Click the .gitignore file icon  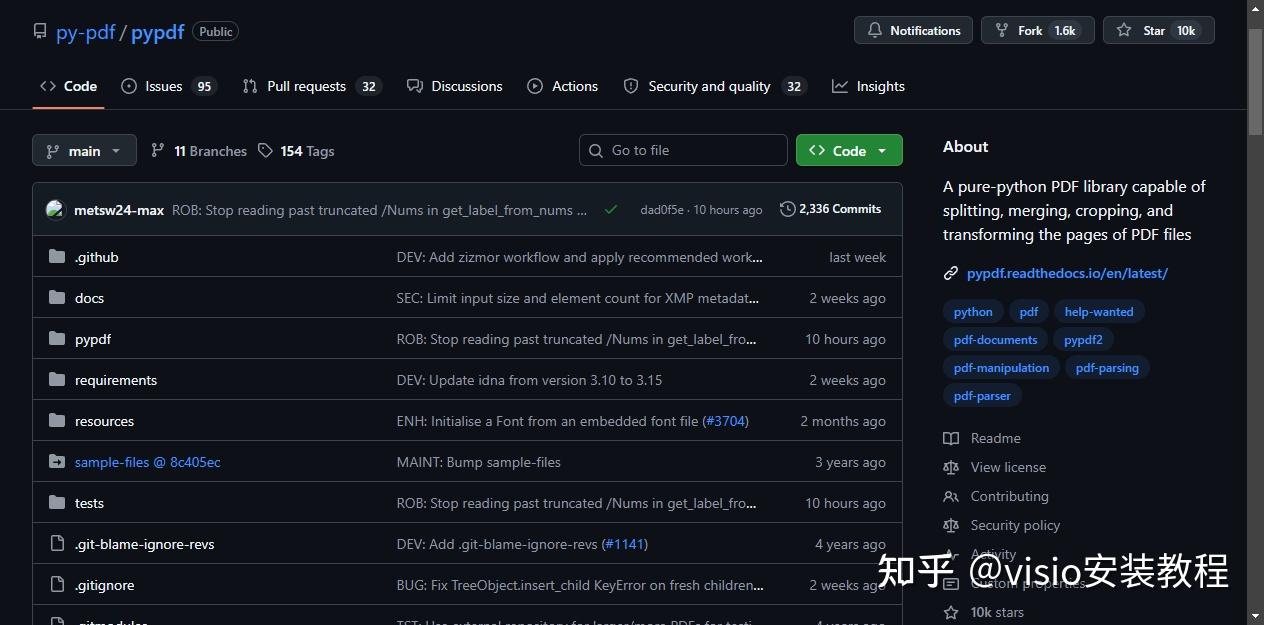click(x=57, y=585)
